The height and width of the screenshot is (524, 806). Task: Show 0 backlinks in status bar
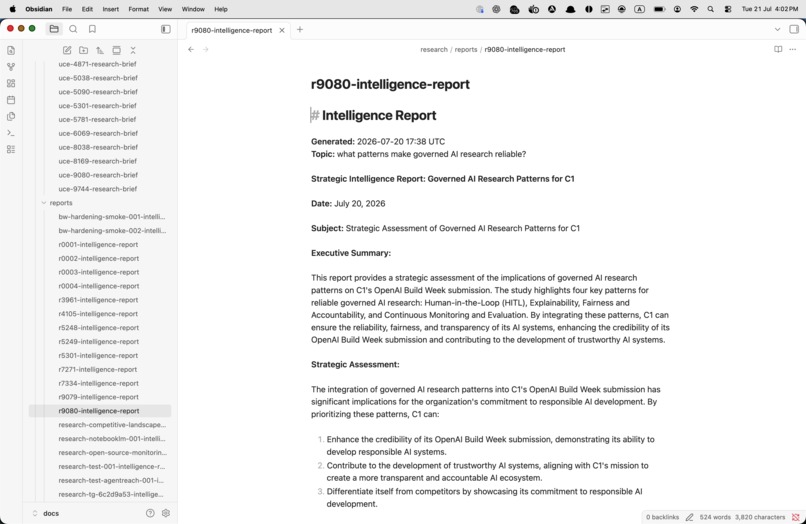663,517
